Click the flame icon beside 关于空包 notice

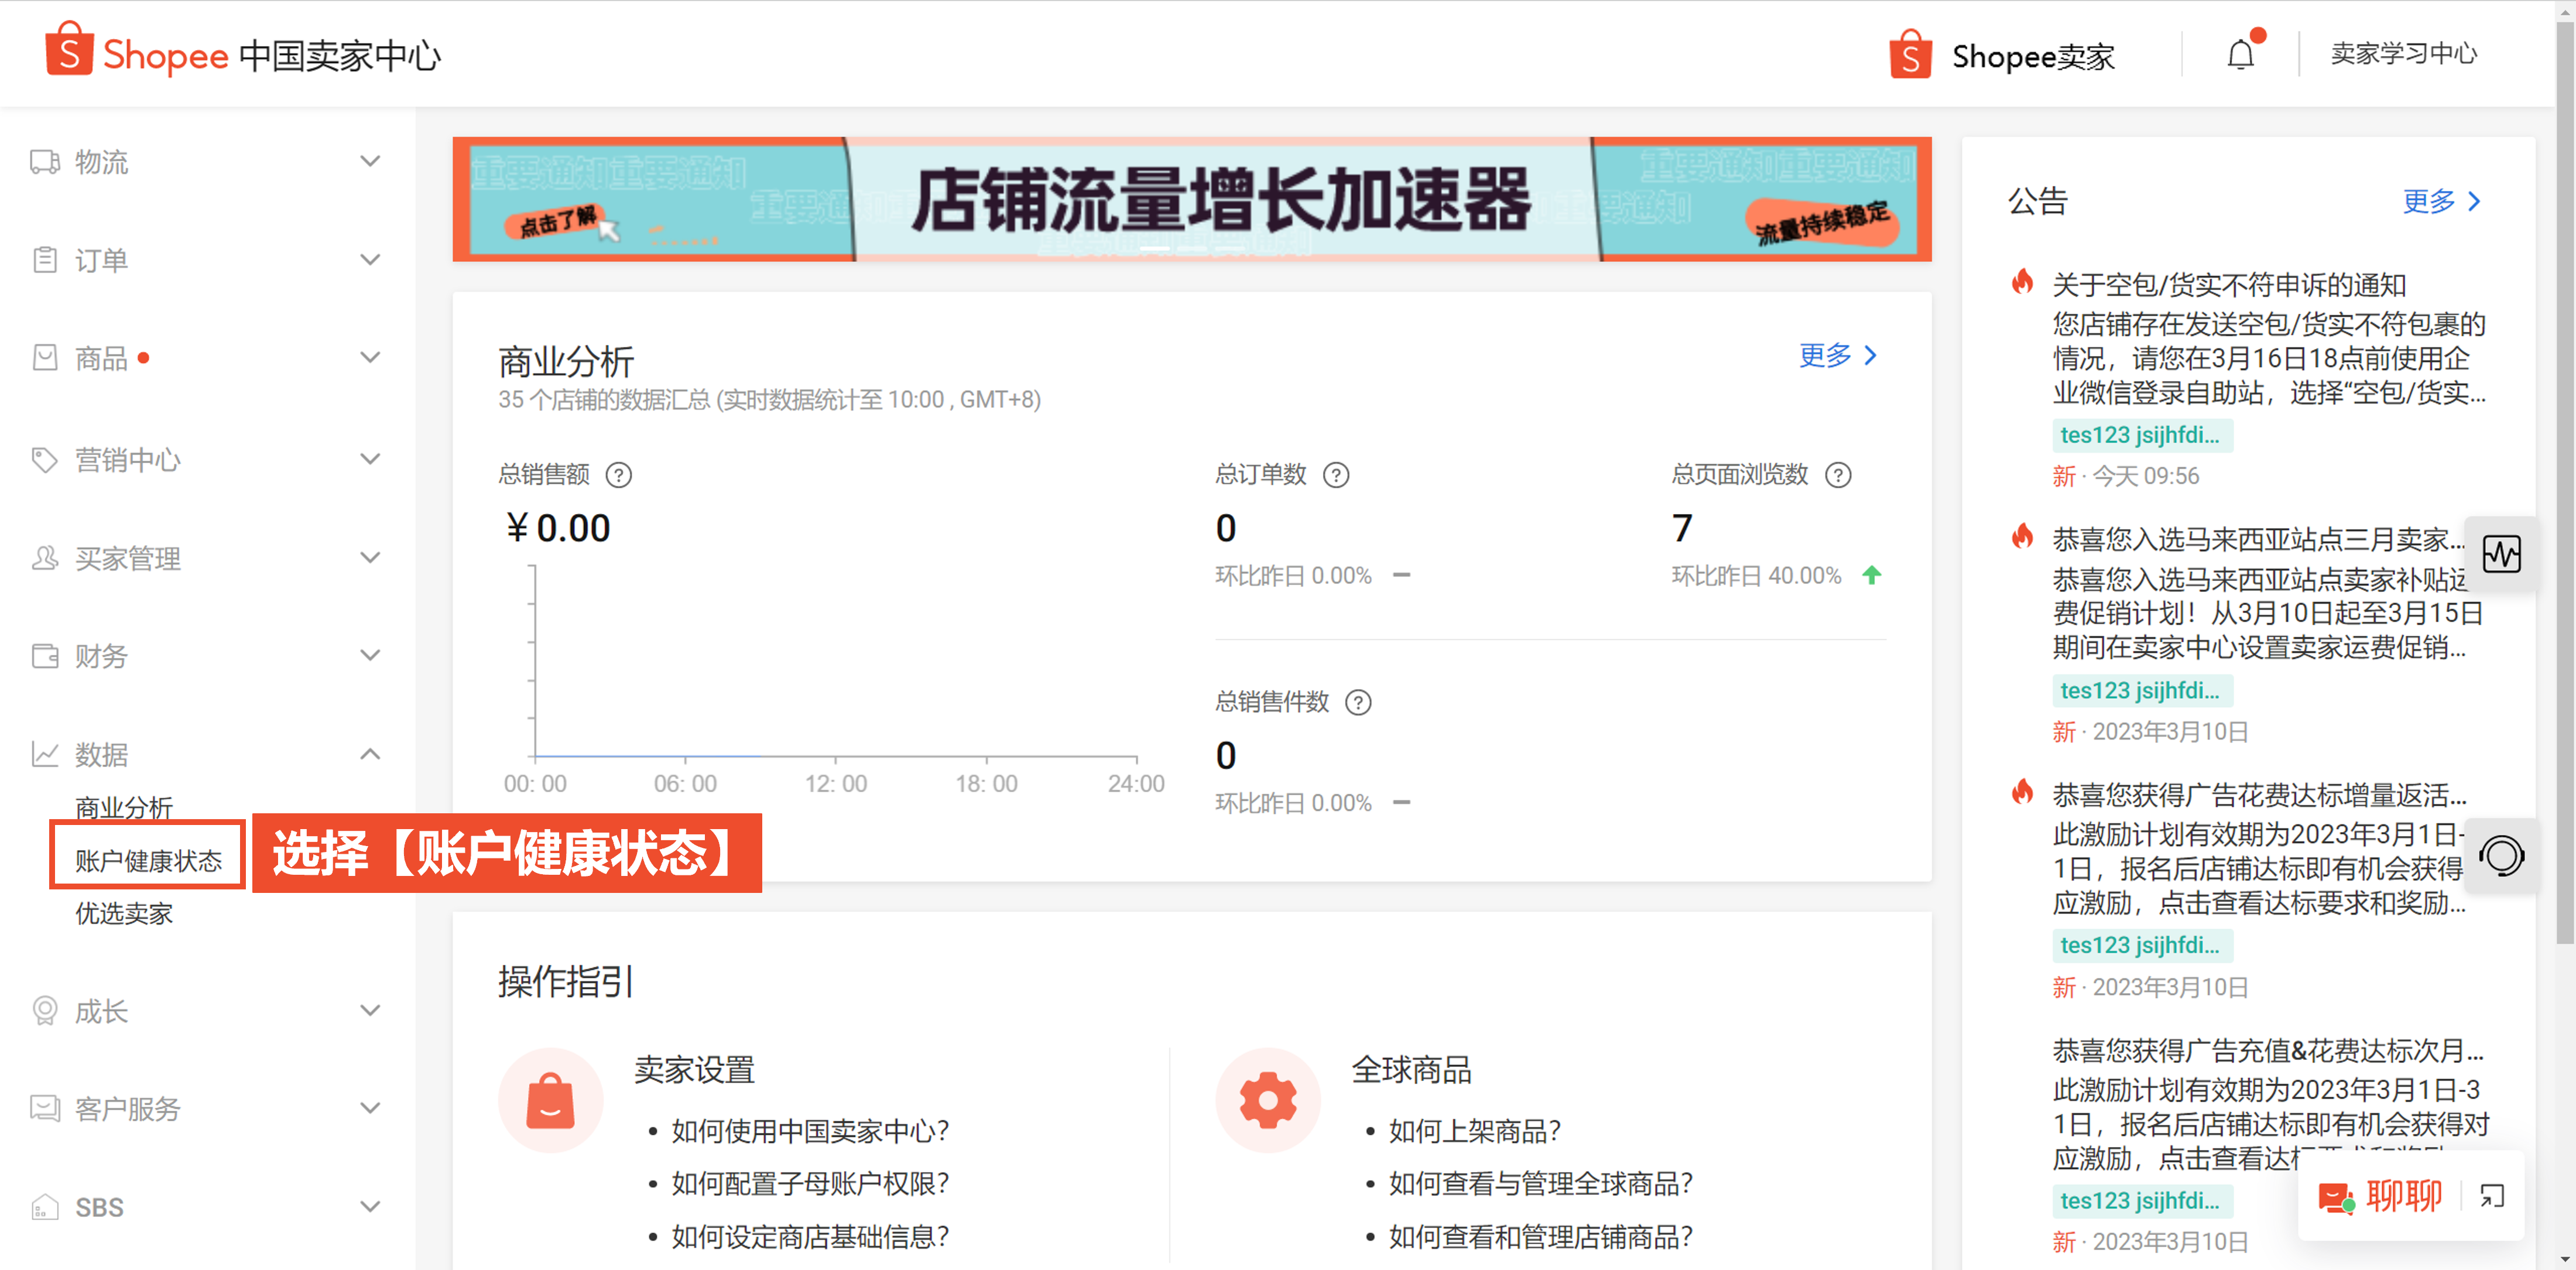click(x=2022, y=282)
